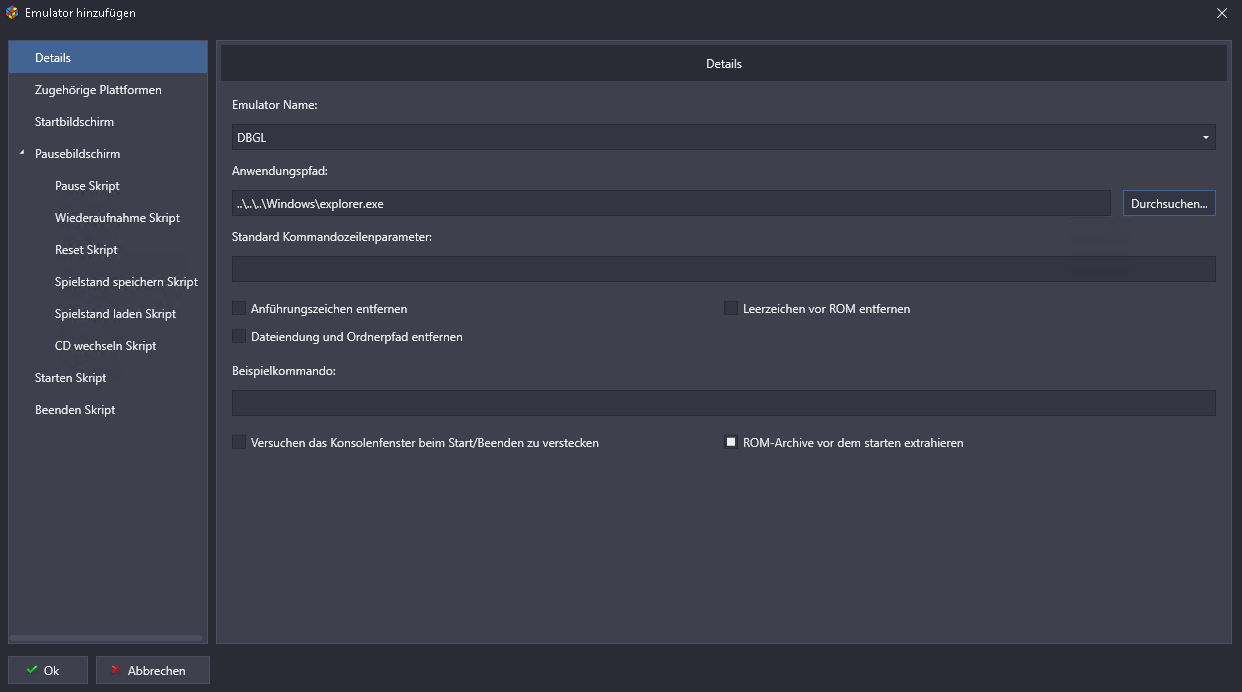Go to Starten Skript section
Screen dimensions: 1242x692
coord(70,378)
